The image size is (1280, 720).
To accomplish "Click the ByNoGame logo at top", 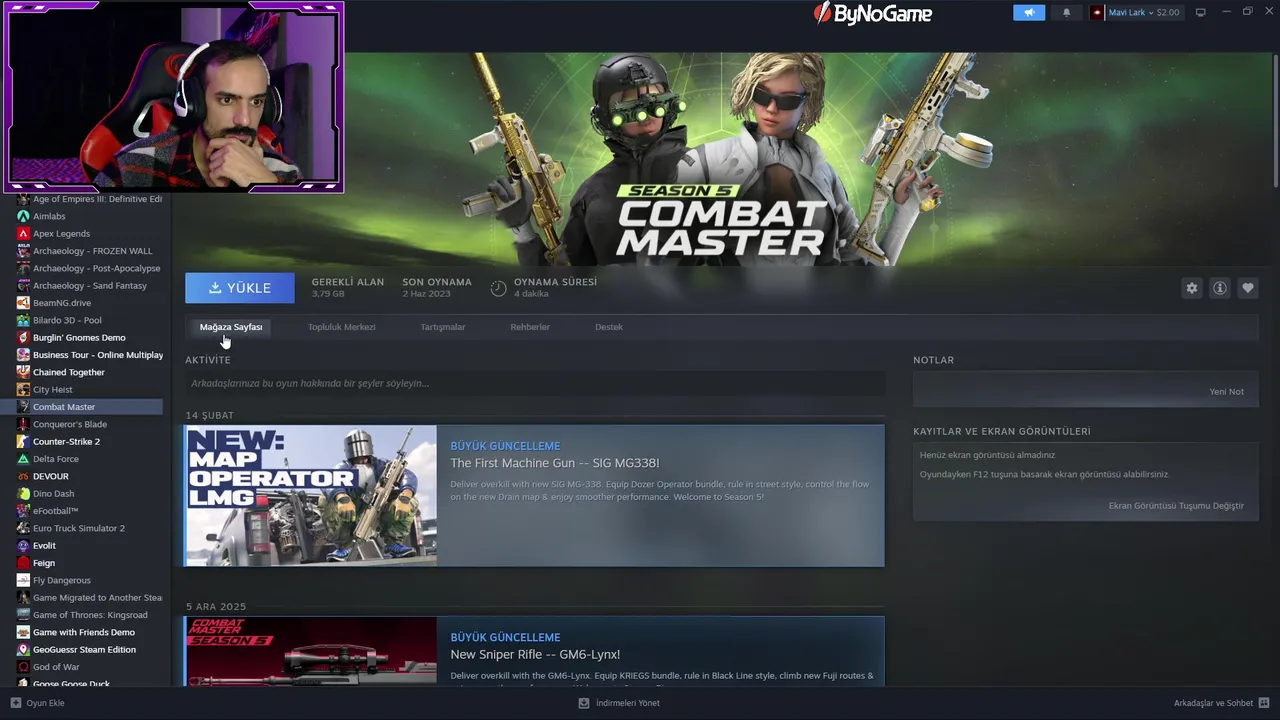I will click(x=873, y=13).
